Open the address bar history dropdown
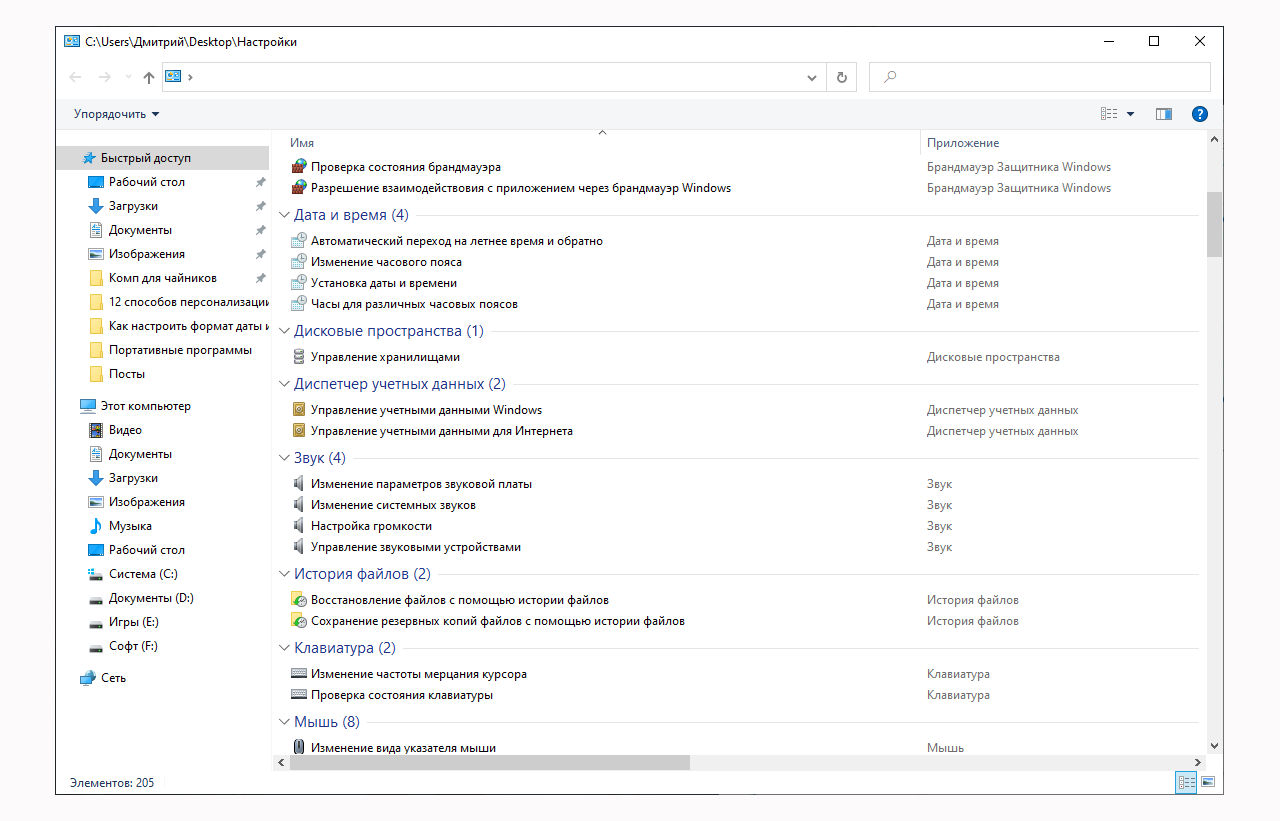Image resolution: width=1280 pixels, height=821 pixels. pos(812,77)
